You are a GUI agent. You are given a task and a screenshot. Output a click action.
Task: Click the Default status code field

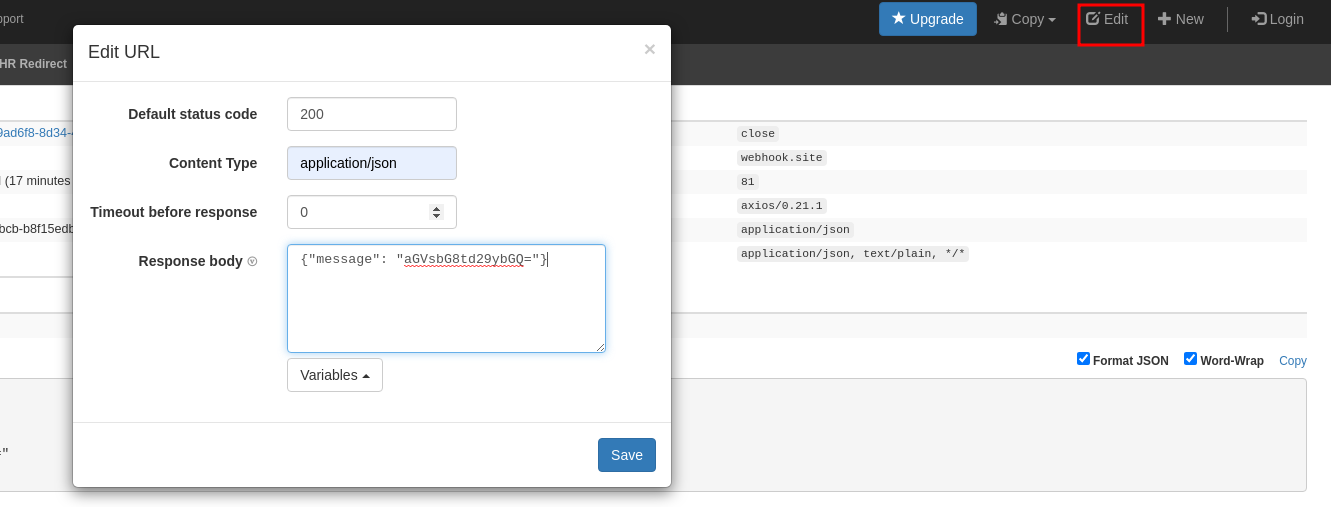(x=371, y=114)
